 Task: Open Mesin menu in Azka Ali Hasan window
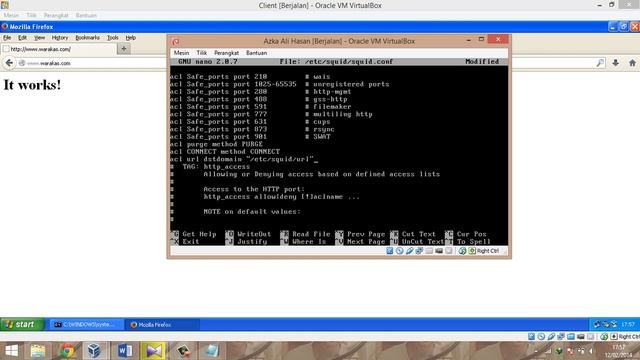click(x=181, y=53)
